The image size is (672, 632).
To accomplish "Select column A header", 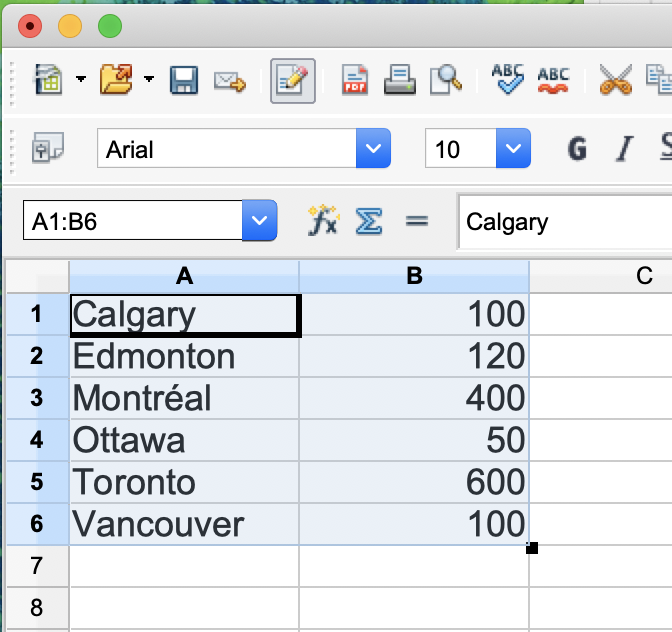I will [184, 276].
